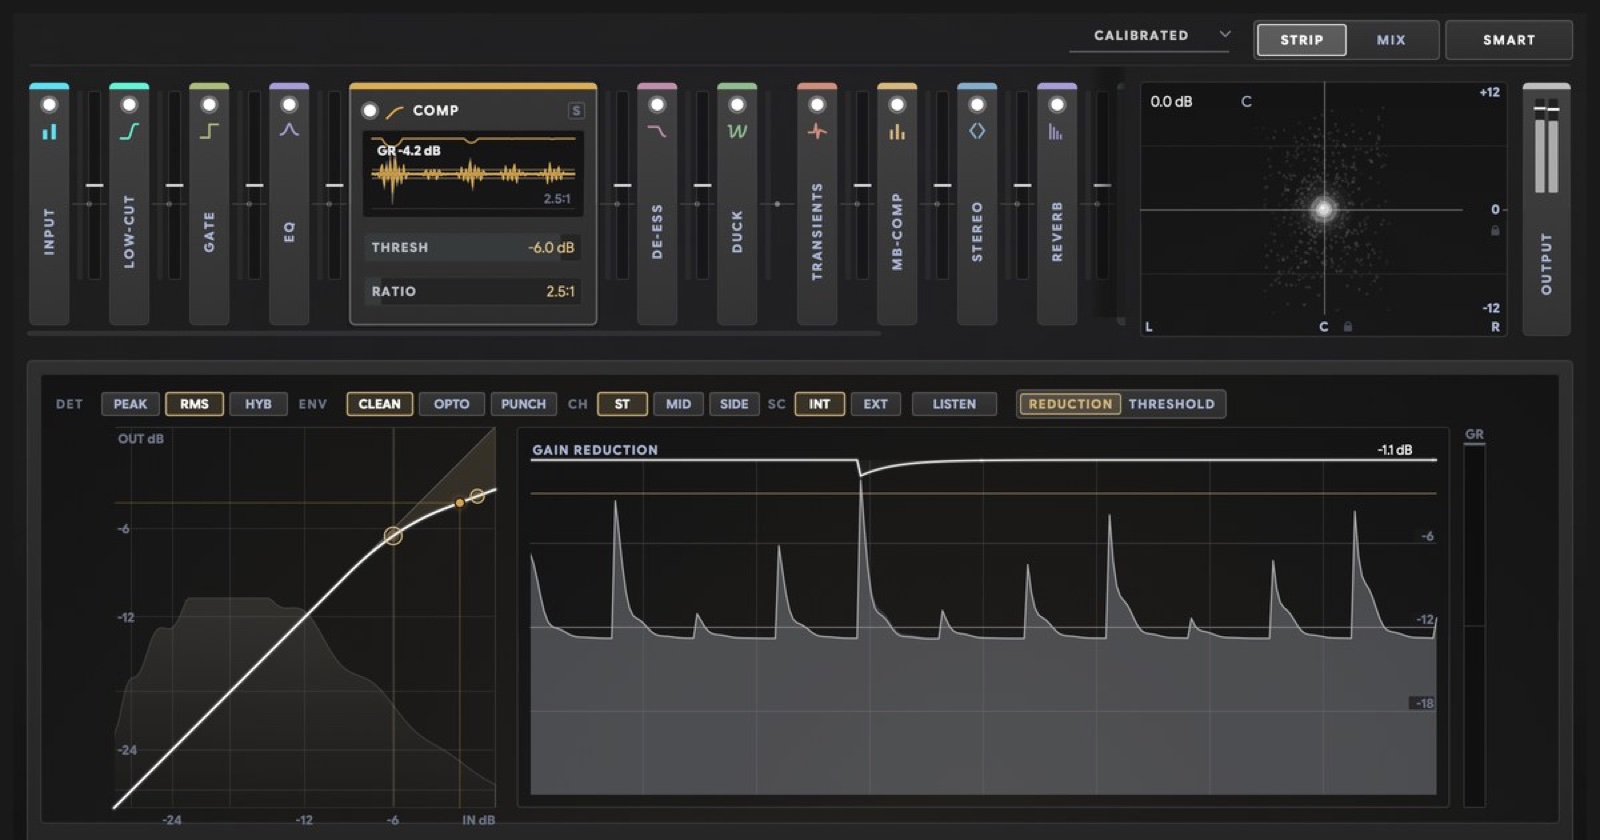
Task: Select the INPUT module bars icon
Action: tap(49, 131)
